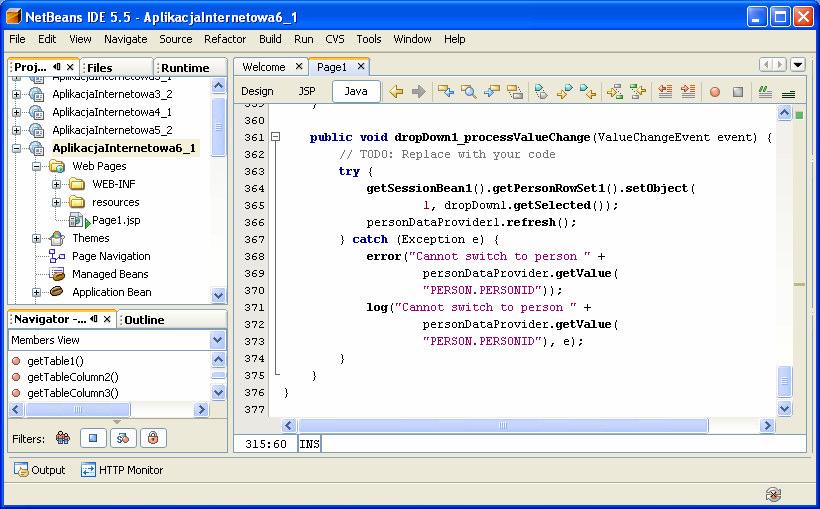Switch to the Outline tab

pos(144,320)
